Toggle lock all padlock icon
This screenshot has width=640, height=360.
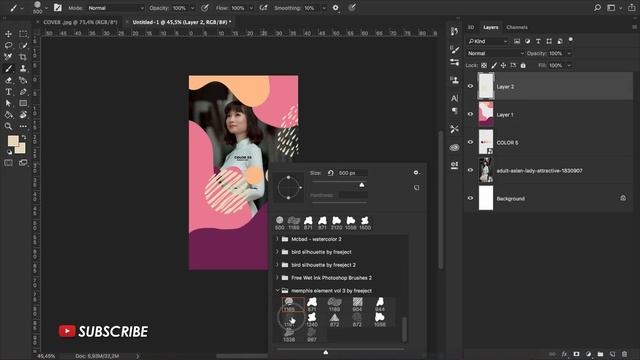(x=523, y=65)
